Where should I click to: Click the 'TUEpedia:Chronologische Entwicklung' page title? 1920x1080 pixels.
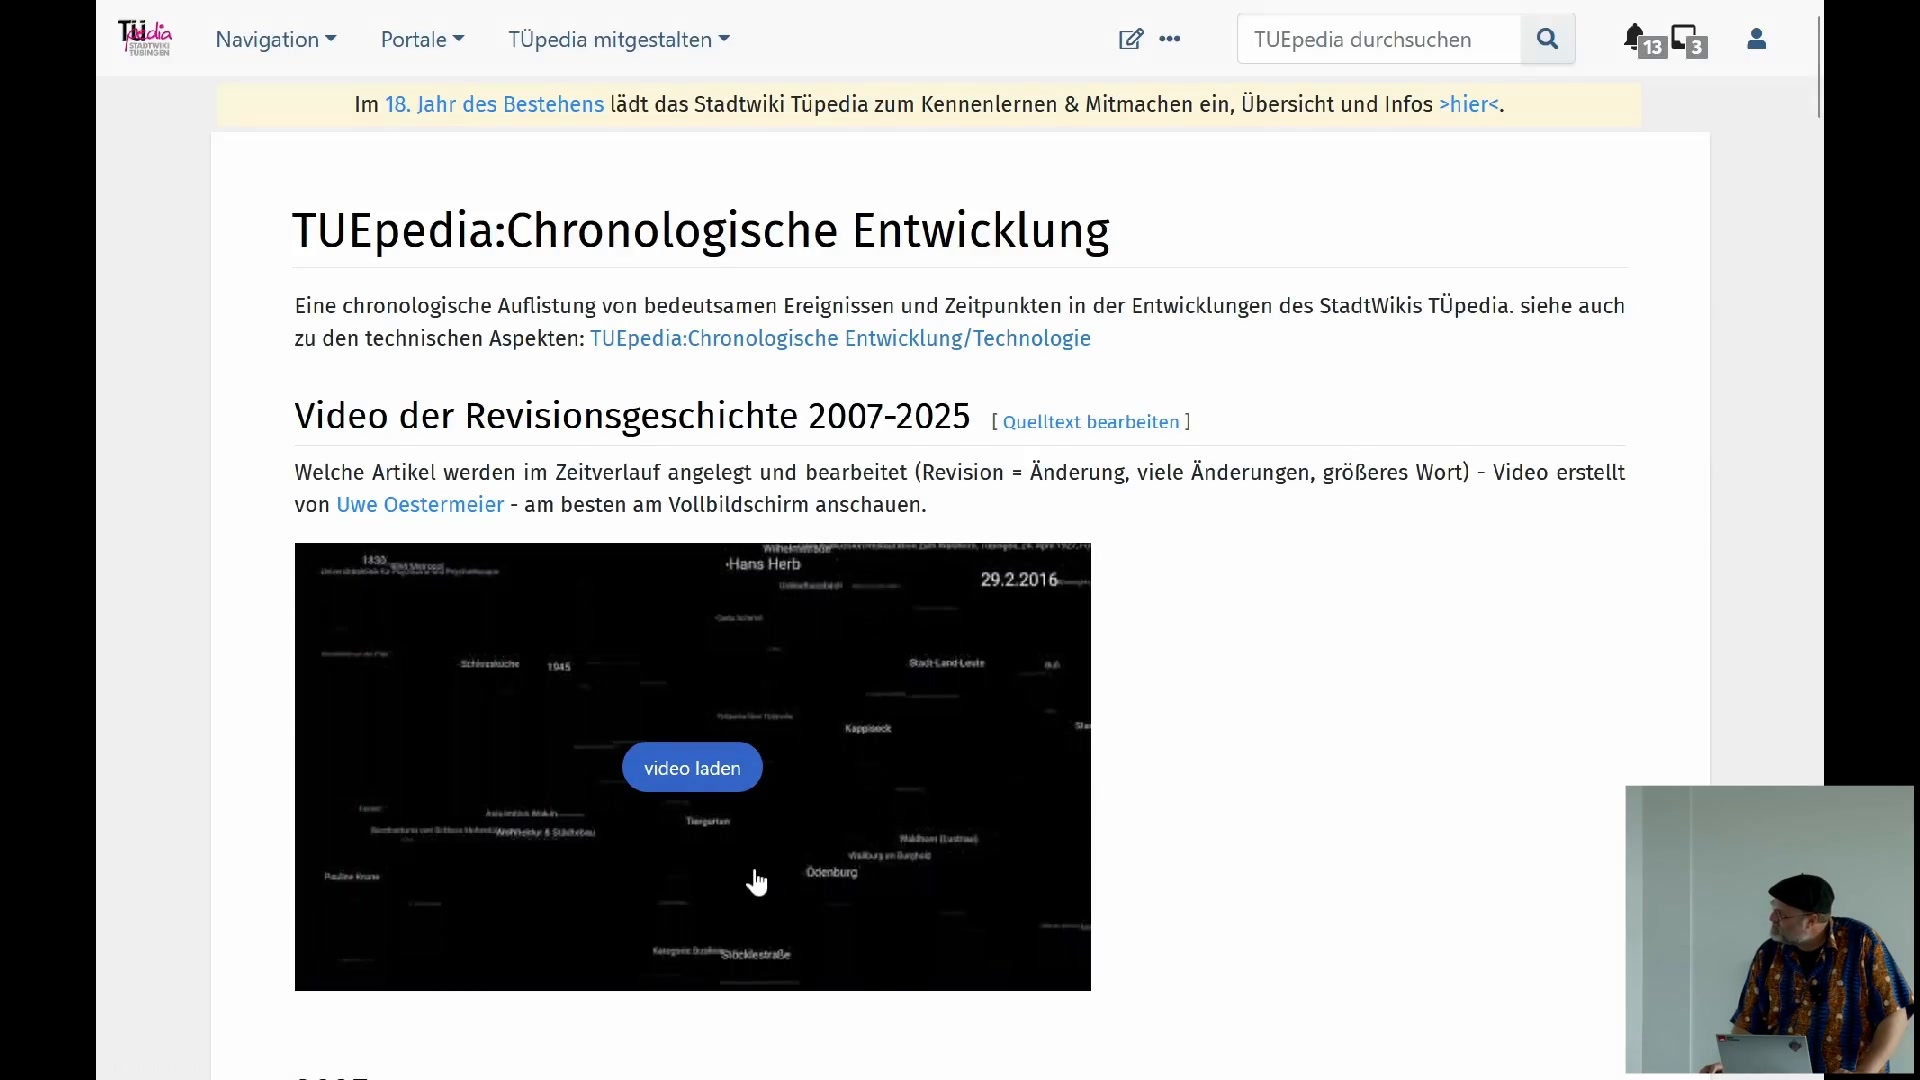point(701,231)
